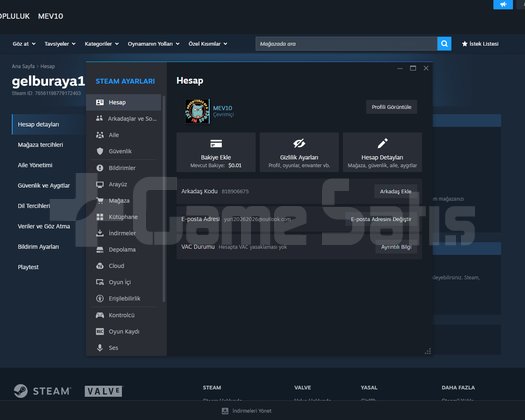Select Bildirim Ayarları menu item
525x420 pixels.
coord(38,247)
